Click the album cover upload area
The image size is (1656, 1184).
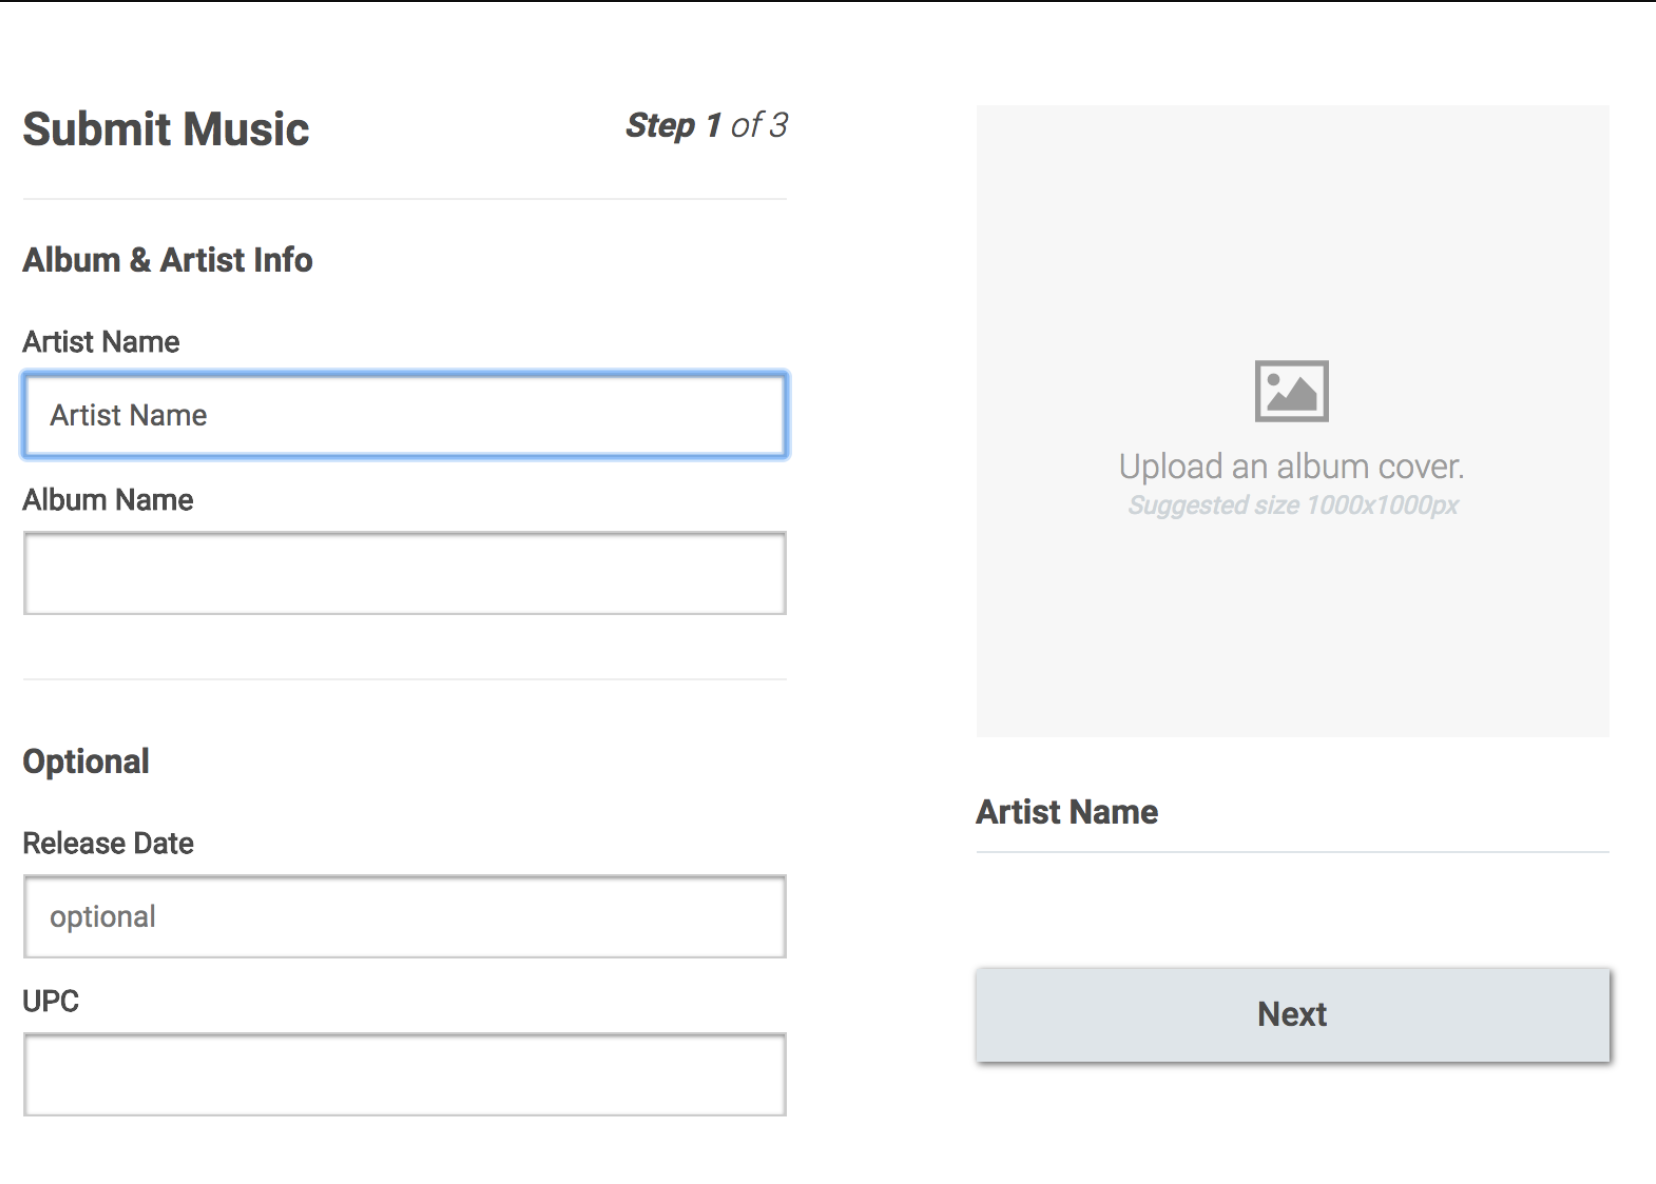tap(1293, 421)
